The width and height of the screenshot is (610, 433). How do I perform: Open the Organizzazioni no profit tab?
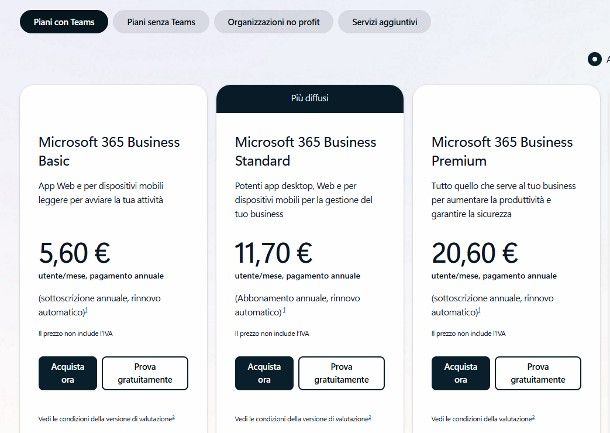coord(273,21)
